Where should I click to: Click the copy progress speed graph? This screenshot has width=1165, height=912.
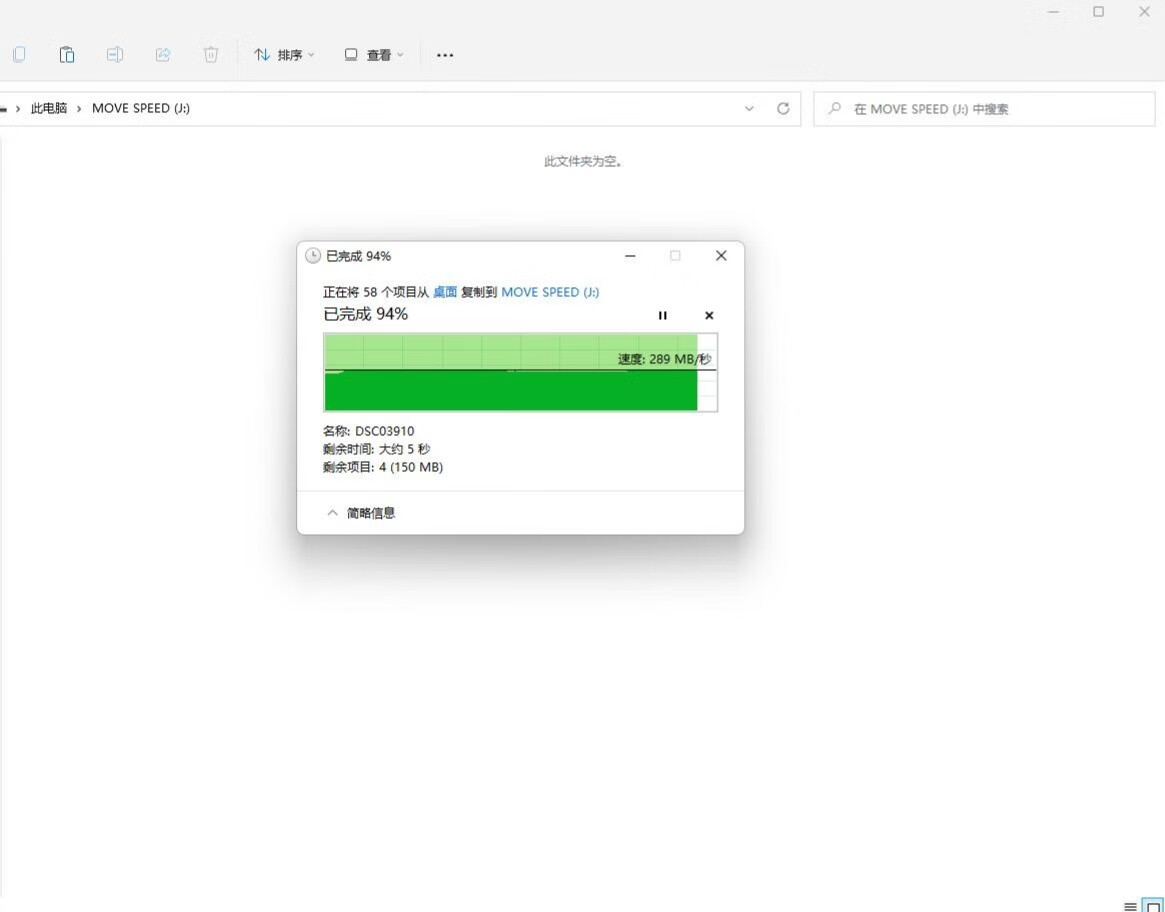click(x=520, y=372)
